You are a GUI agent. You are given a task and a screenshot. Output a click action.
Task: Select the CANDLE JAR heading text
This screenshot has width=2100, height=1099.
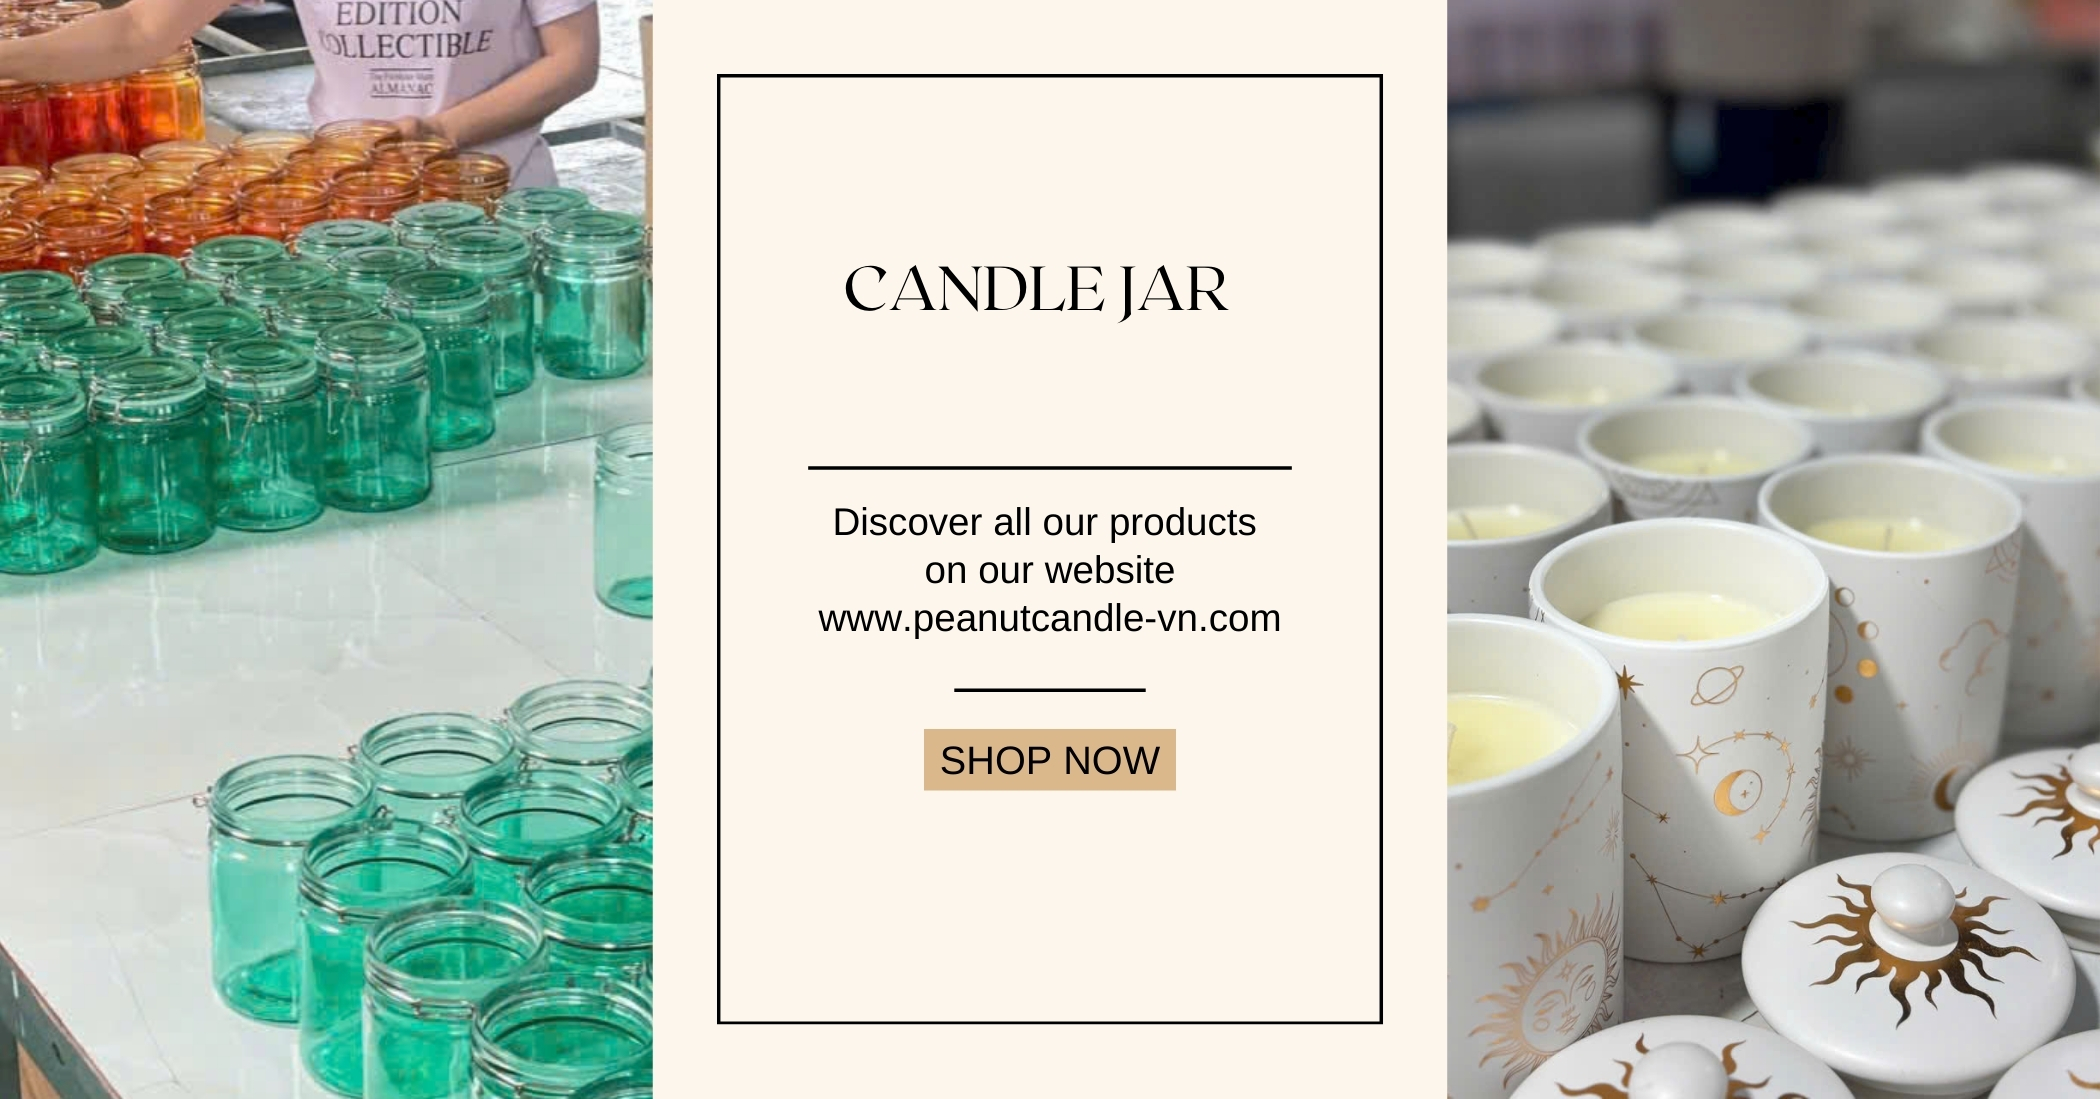(1036, 290)
